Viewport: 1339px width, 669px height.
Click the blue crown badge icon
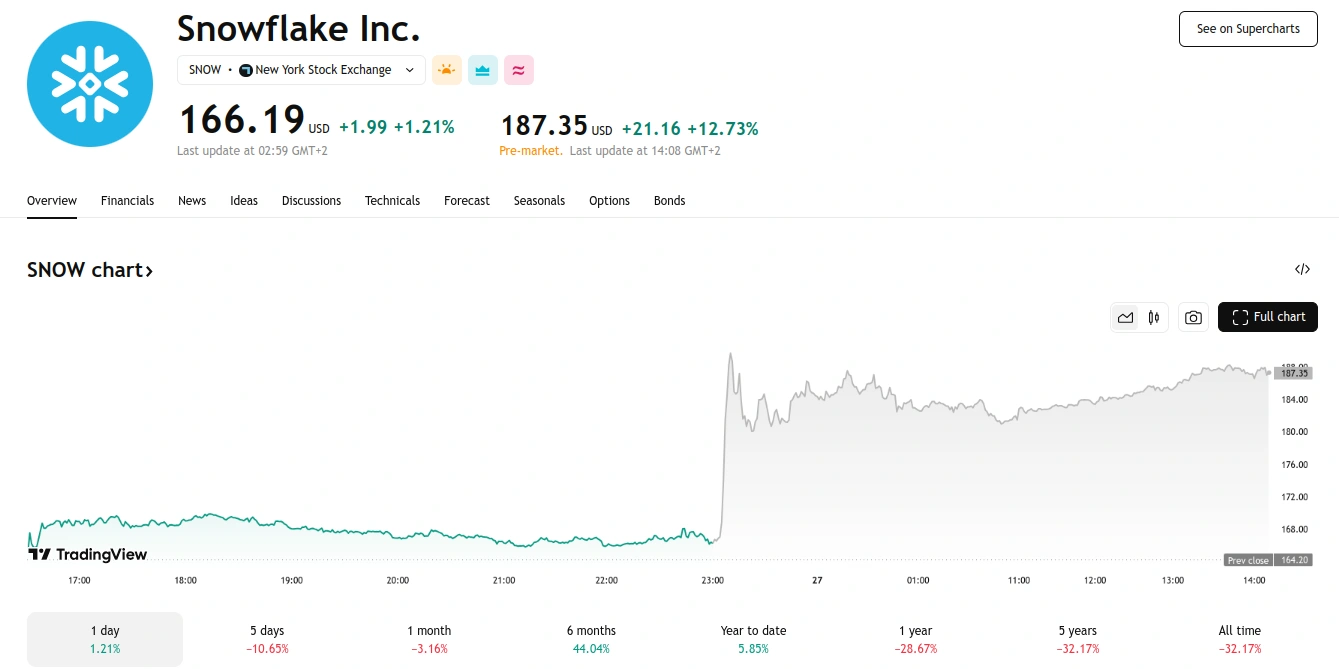[x=483, y=70]
